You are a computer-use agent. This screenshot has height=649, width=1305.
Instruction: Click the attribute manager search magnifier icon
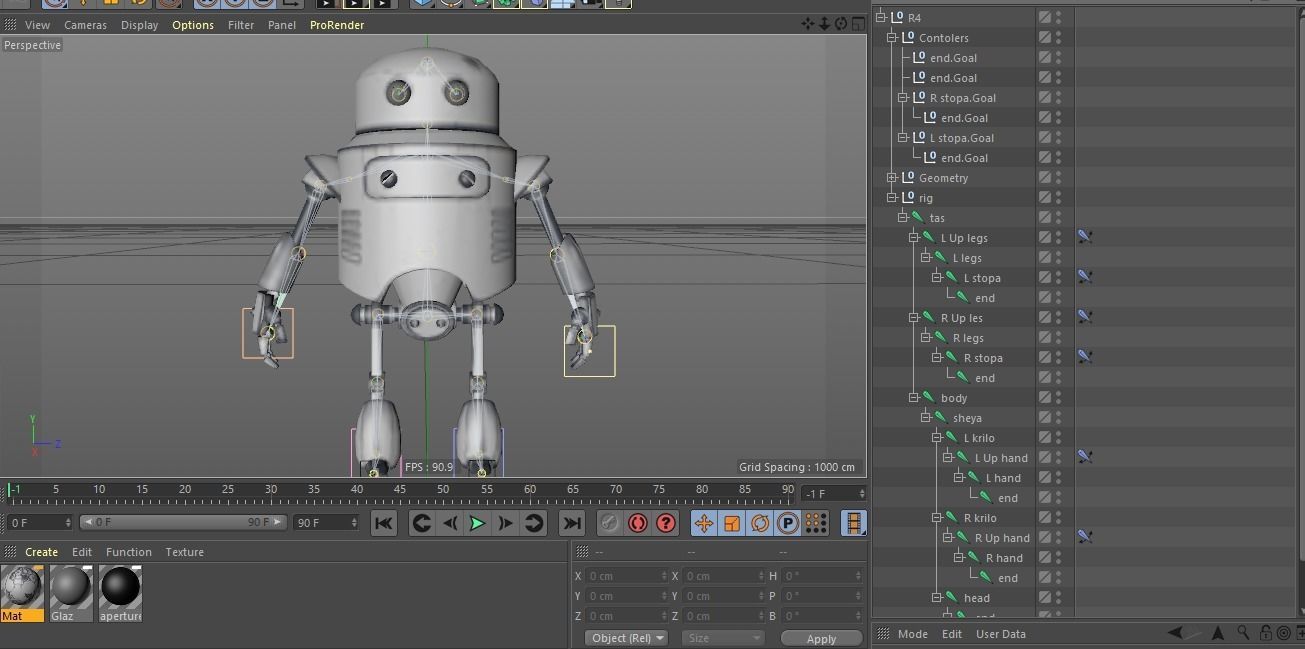tap(1242, 633)
